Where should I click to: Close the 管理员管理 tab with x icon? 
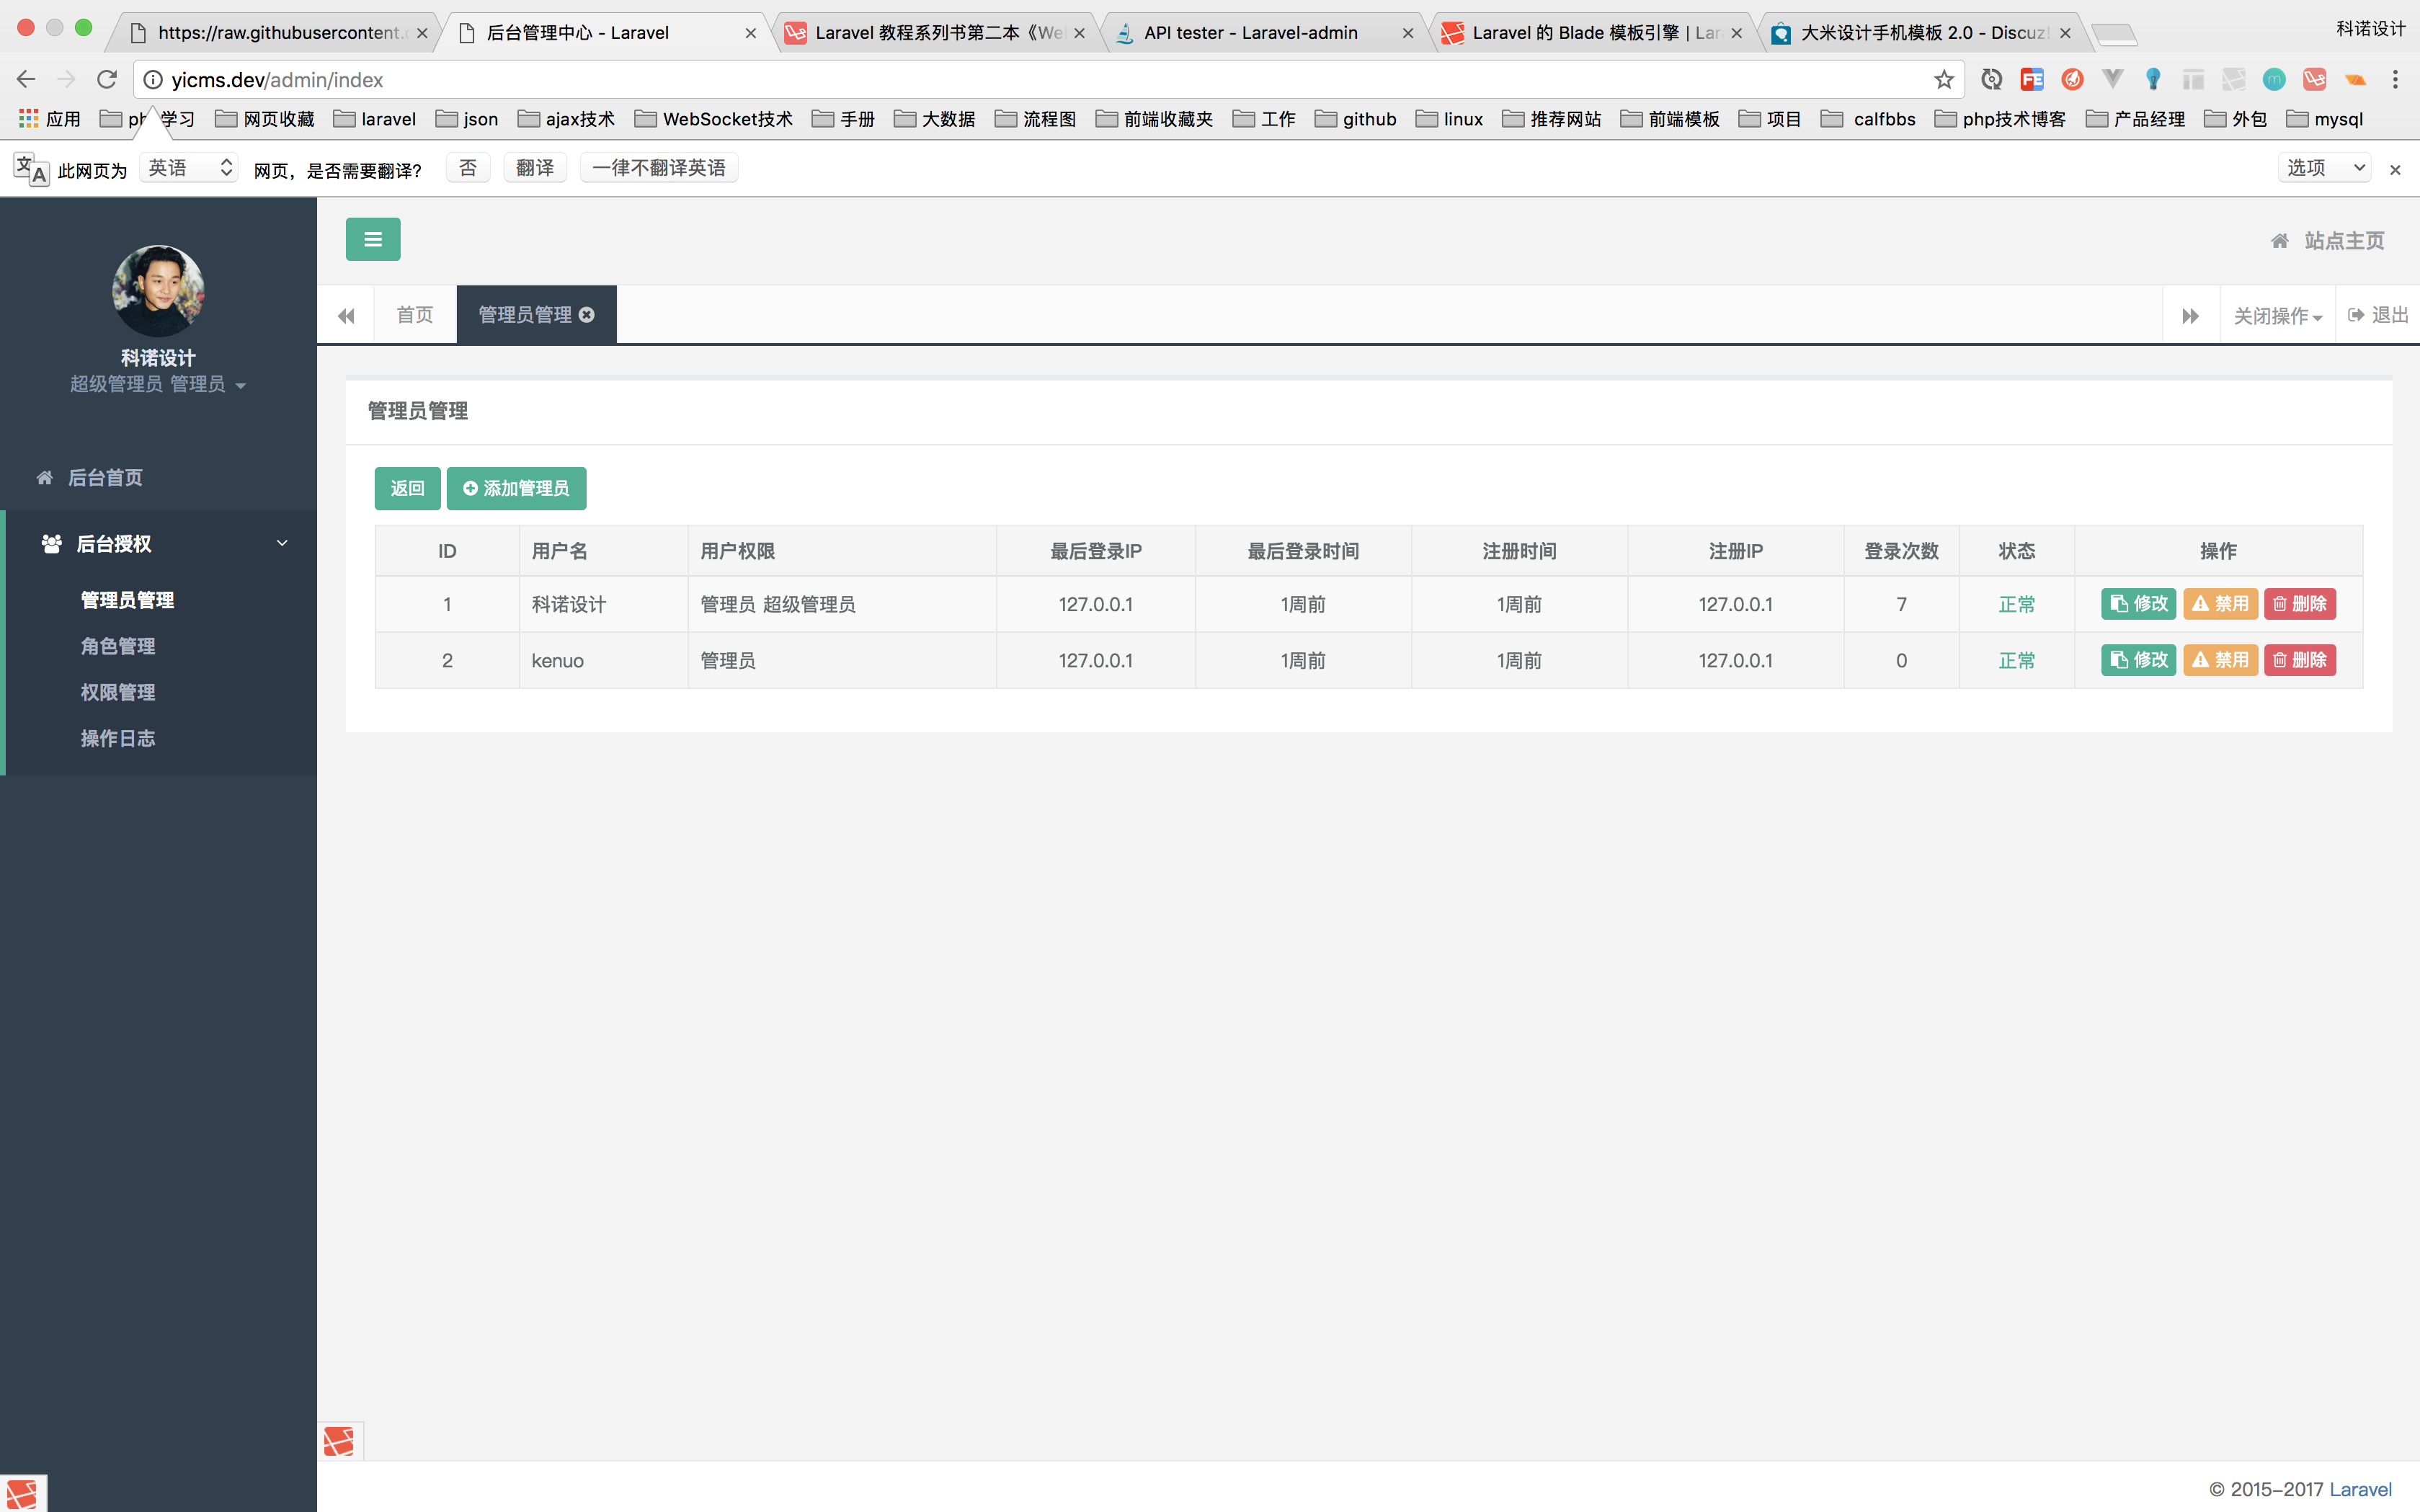[587, 315]
